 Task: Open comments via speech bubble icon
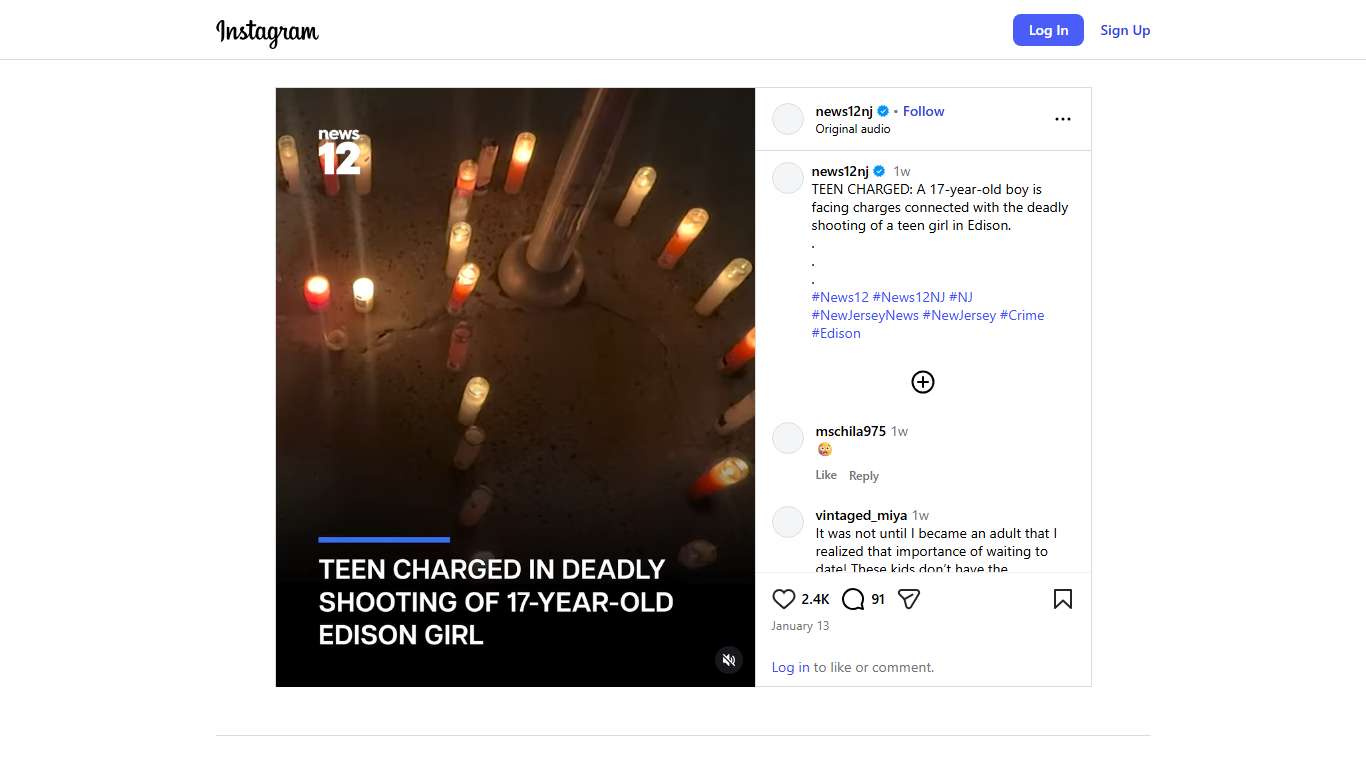click(853, 599)
